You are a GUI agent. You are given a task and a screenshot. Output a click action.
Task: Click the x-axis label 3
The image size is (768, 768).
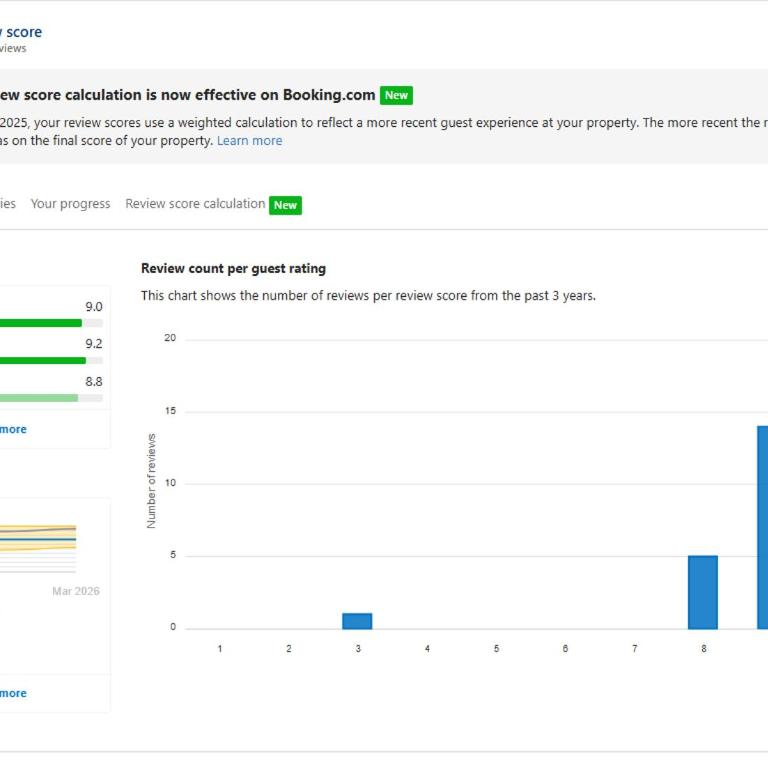point(358,648)
